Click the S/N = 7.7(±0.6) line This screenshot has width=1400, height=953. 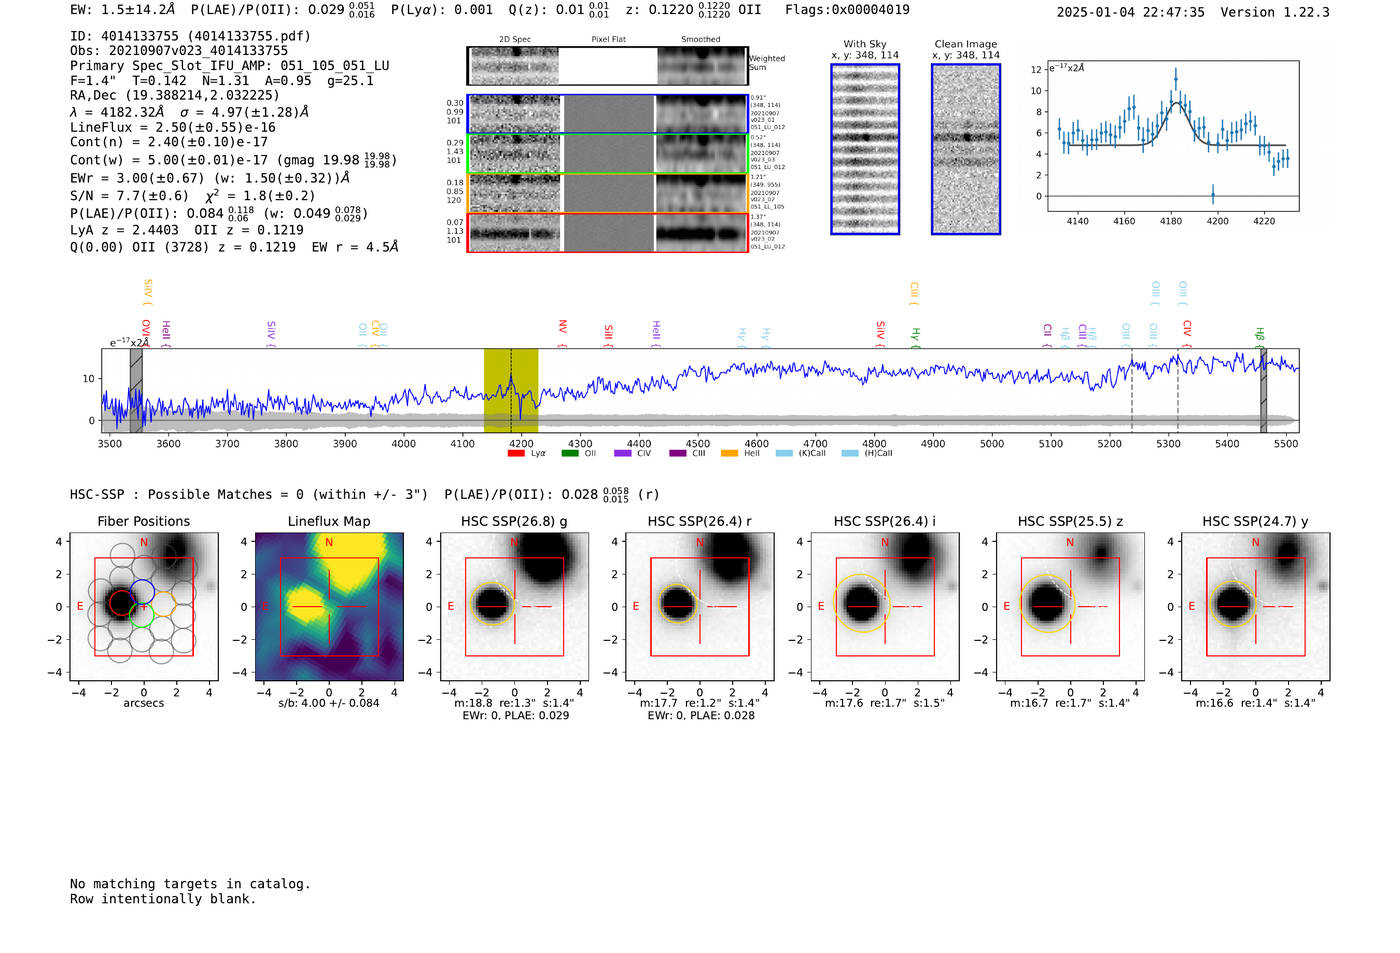(192, 196)
